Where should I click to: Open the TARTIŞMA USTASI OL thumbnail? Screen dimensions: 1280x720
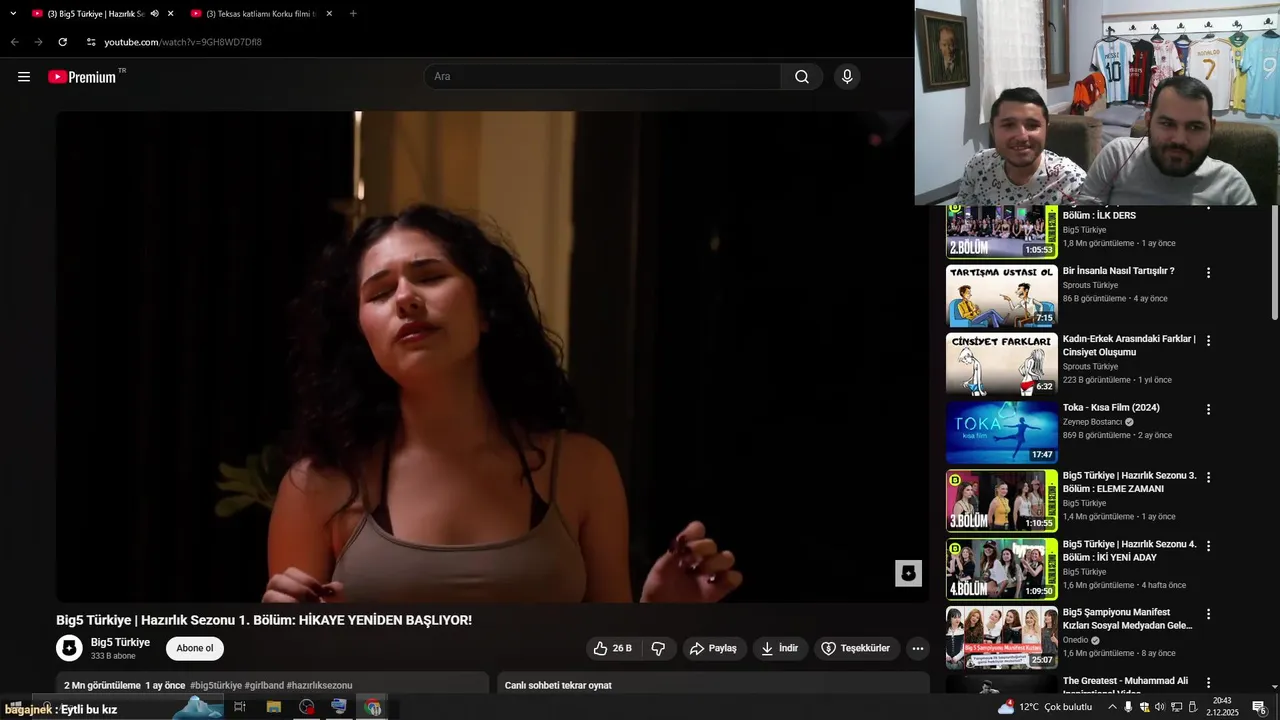(x=1001, y=296)
